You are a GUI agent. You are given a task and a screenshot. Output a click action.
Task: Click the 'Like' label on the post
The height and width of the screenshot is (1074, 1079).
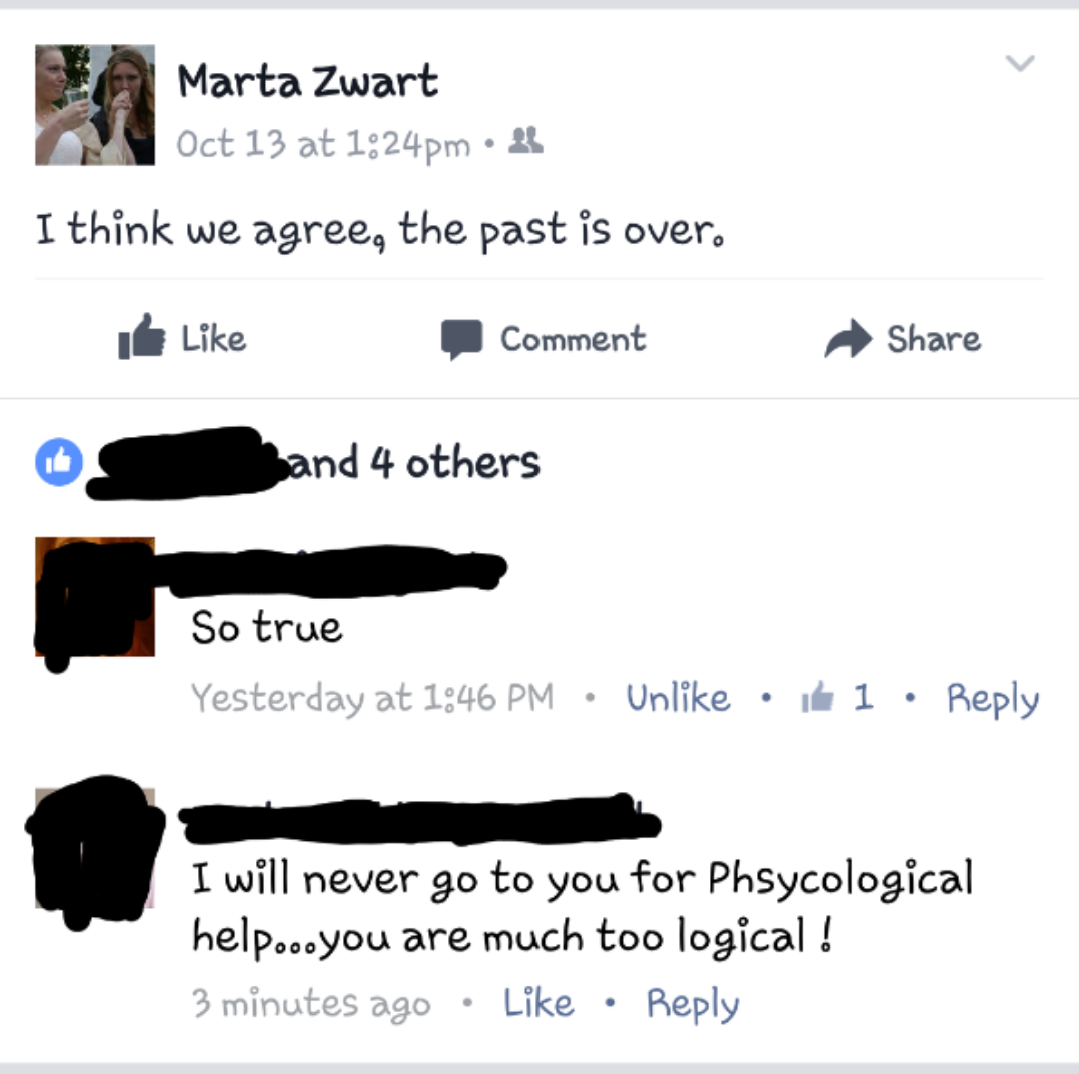pos(213,339)
